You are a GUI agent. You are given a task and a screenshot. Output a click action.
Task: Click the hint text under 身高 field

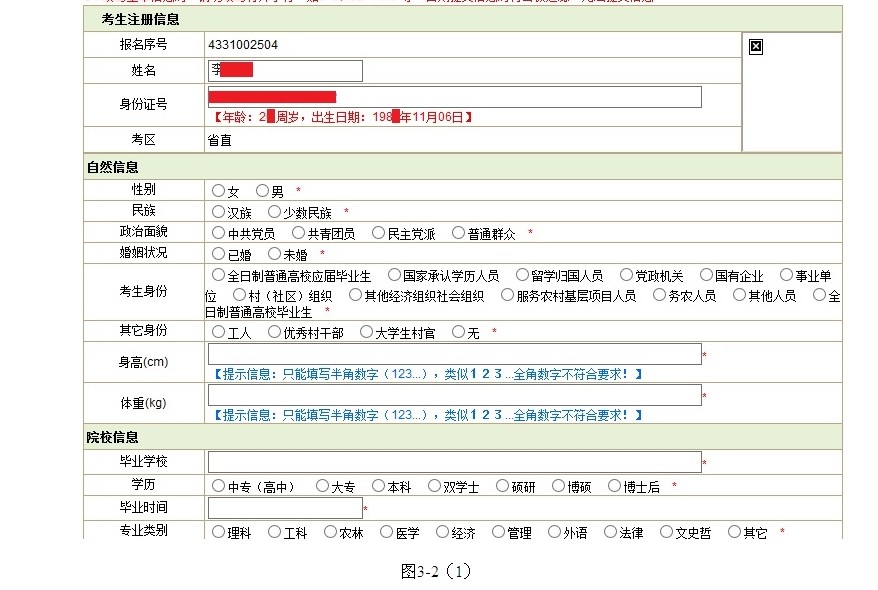[427, 374]
